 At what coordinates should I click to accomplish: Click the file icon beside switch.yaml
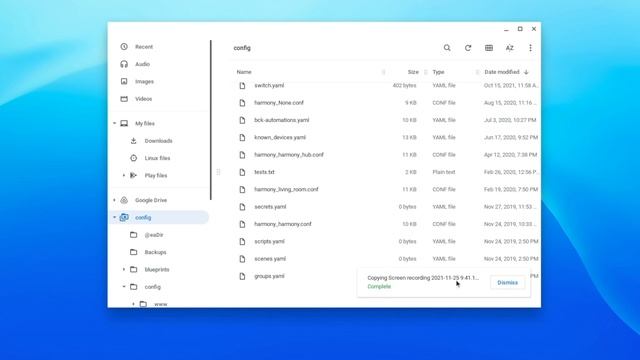tap(242, 86)
